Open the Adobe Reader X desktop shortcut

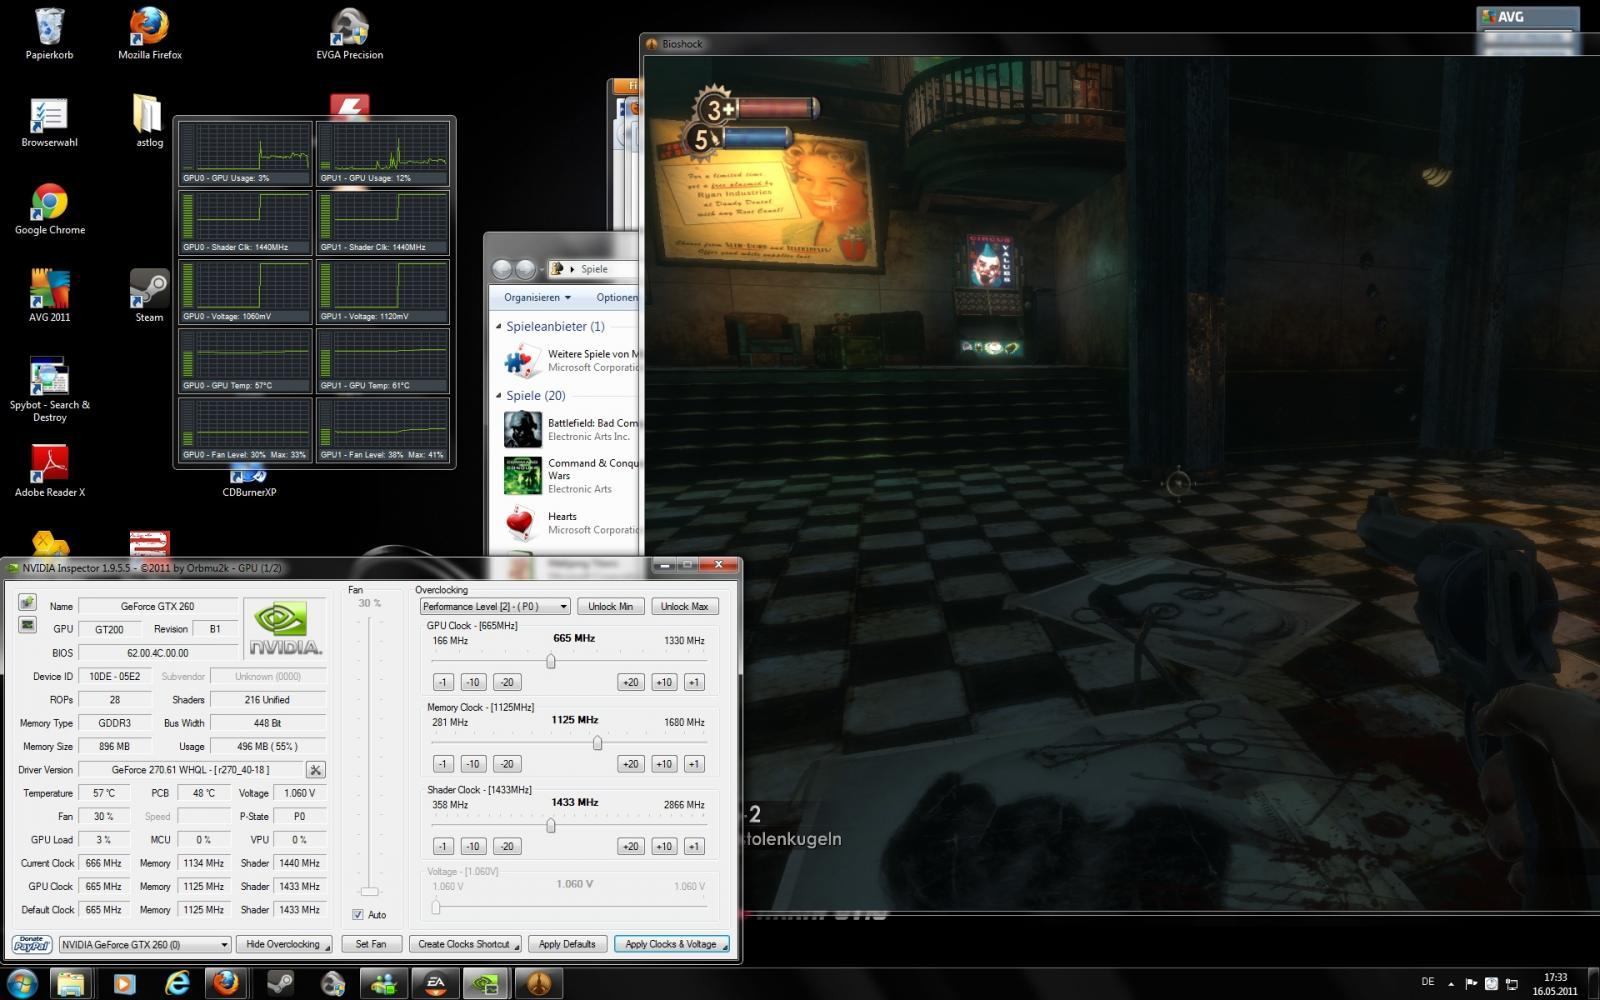(49, 471)
